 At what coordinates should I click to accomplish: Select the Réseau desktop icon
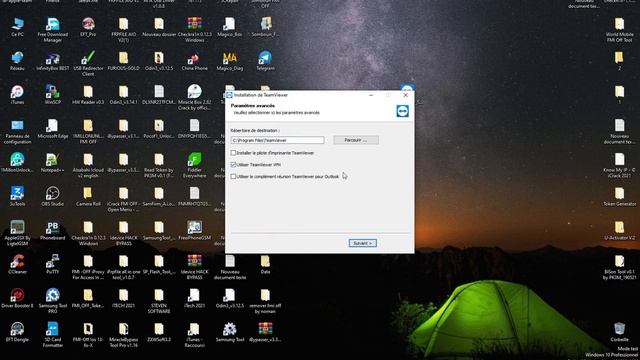tap(17, 62)
